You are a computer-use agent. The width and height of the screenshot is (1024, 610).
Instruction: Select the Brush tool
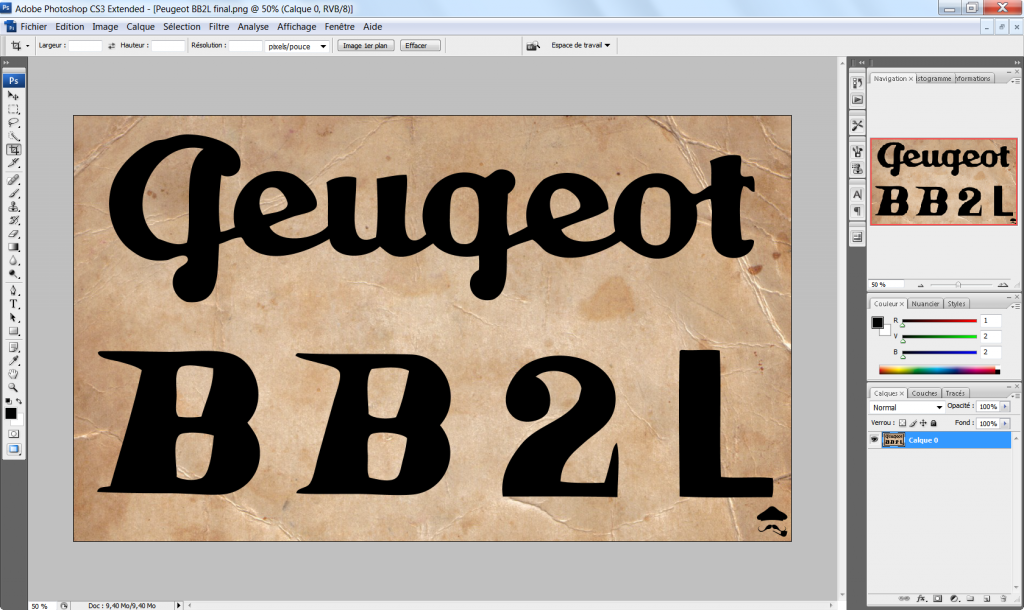pyautogui.click(x=13, y=193)
